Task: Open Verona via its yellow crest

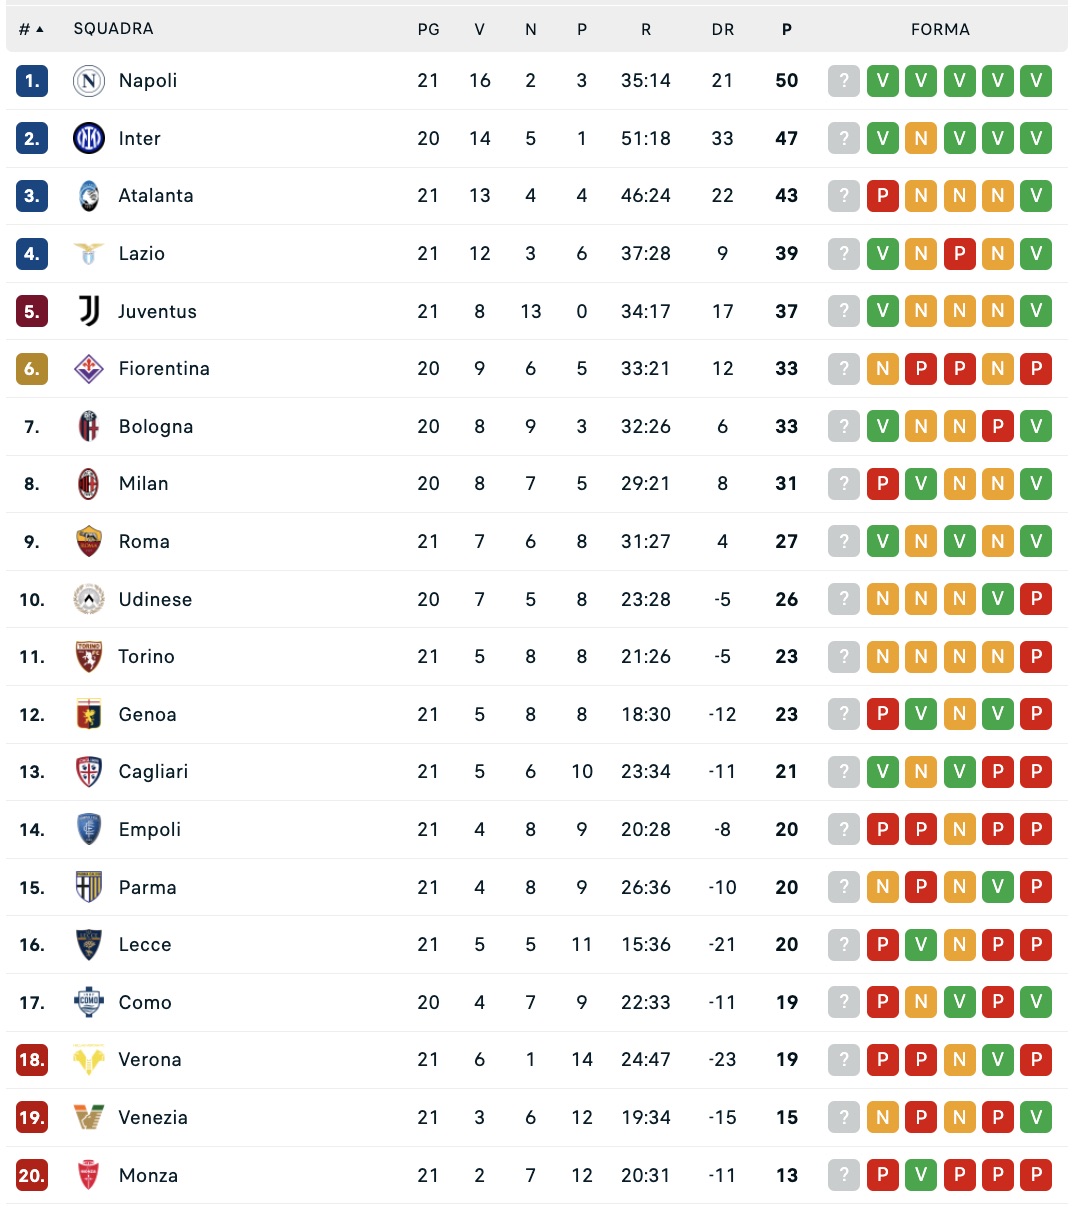Action: (89, 1060)
